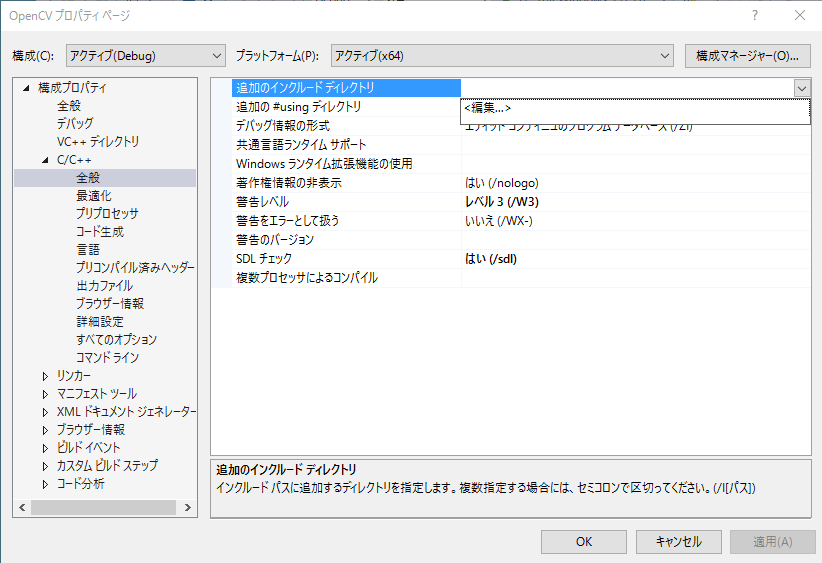Open the プラットフォーム platform dropdown
The width and height of the screenshot is (822, 563).
(x=502, y=55)
